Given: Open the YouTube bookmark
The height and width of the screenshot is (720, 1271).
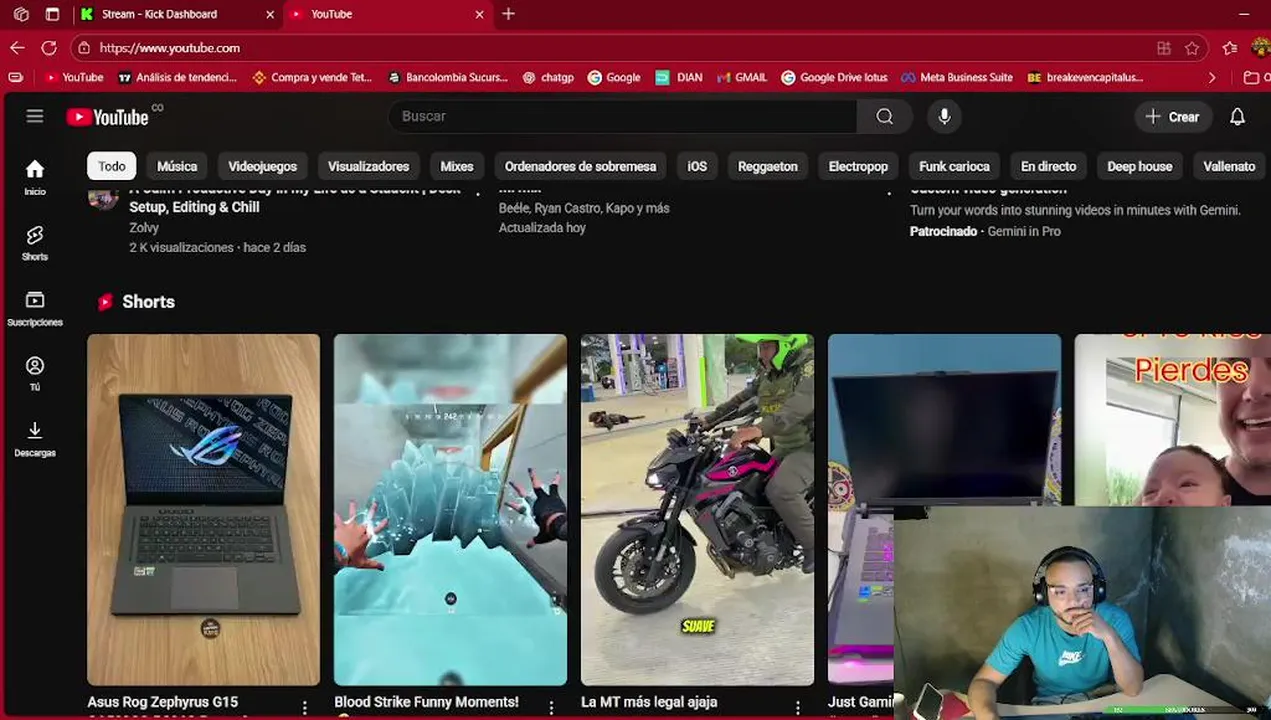Looking at the screenshot, I should pyautogui.click(x=75, y=77).
